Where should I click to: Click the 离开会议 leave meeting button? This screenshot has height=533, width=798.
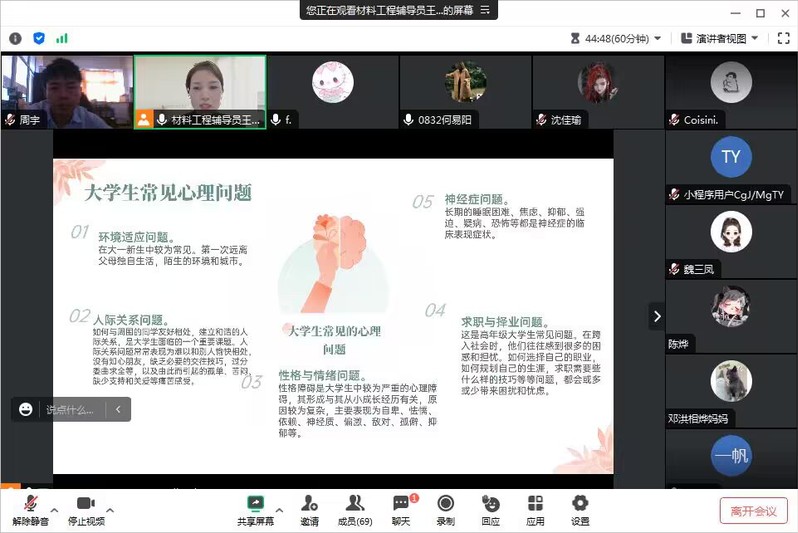[753, 511]
